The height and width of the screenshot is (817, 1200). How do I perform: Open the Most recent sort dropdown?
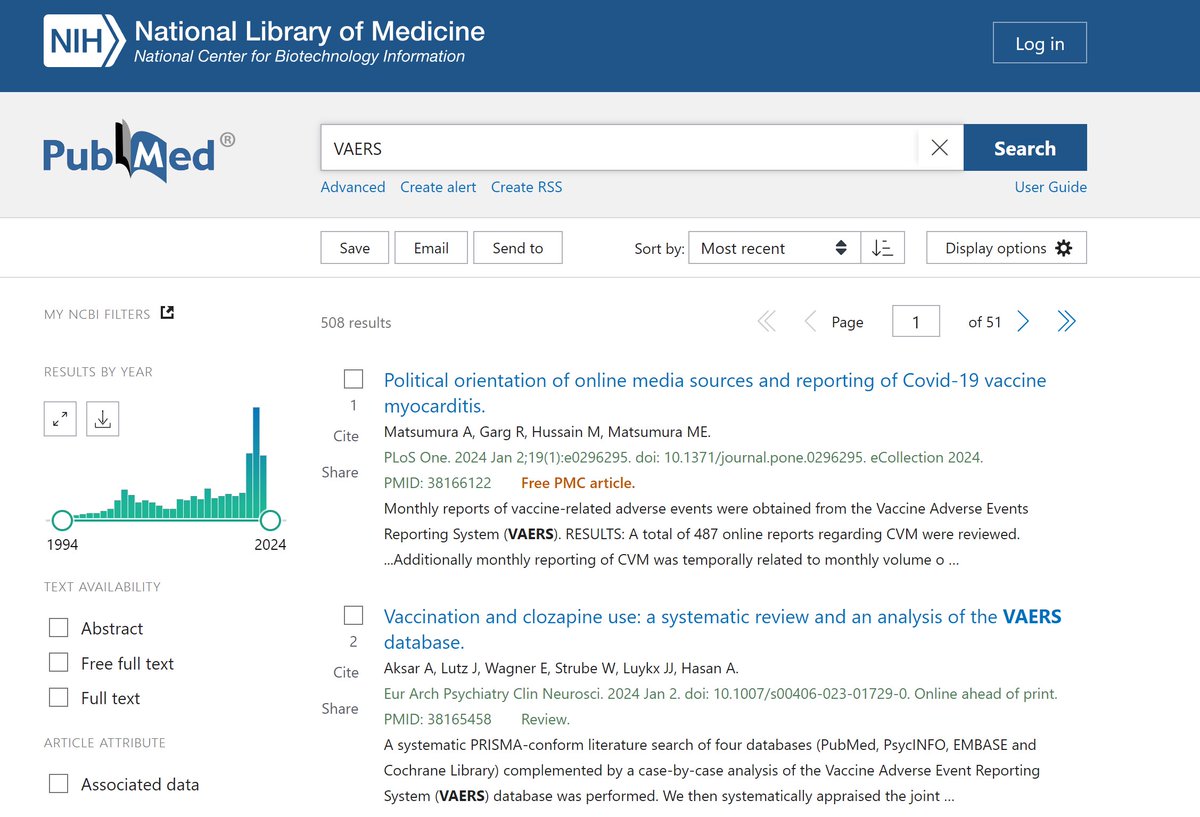(773, 247)
